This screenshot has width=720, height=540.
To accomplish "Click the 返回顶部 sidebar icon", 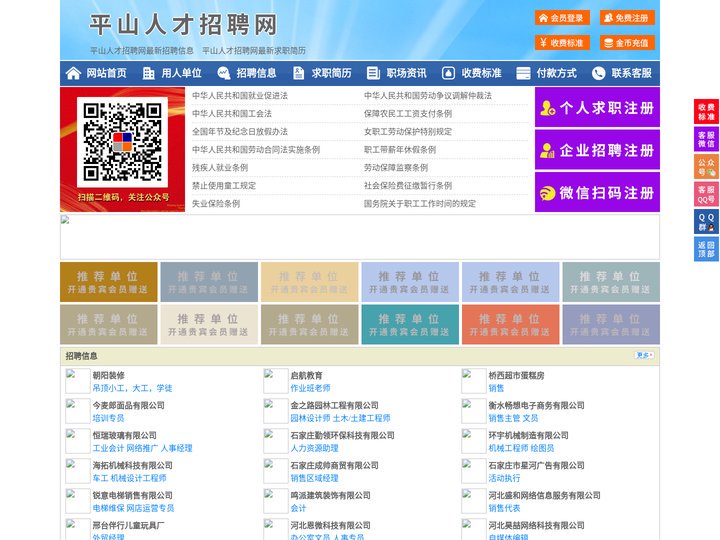I will coord(706,249).
